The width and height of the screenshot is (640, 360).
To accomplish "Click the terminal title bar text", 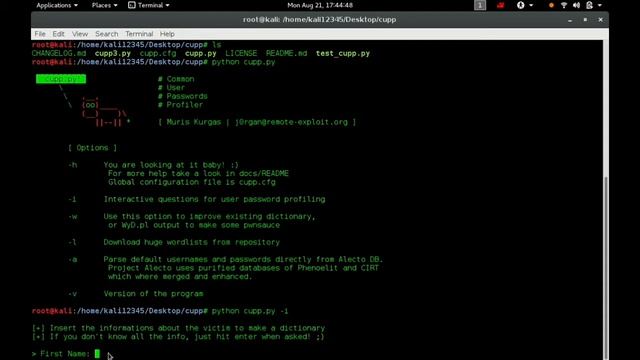I will pyautogui.click(x=319, y=20).
